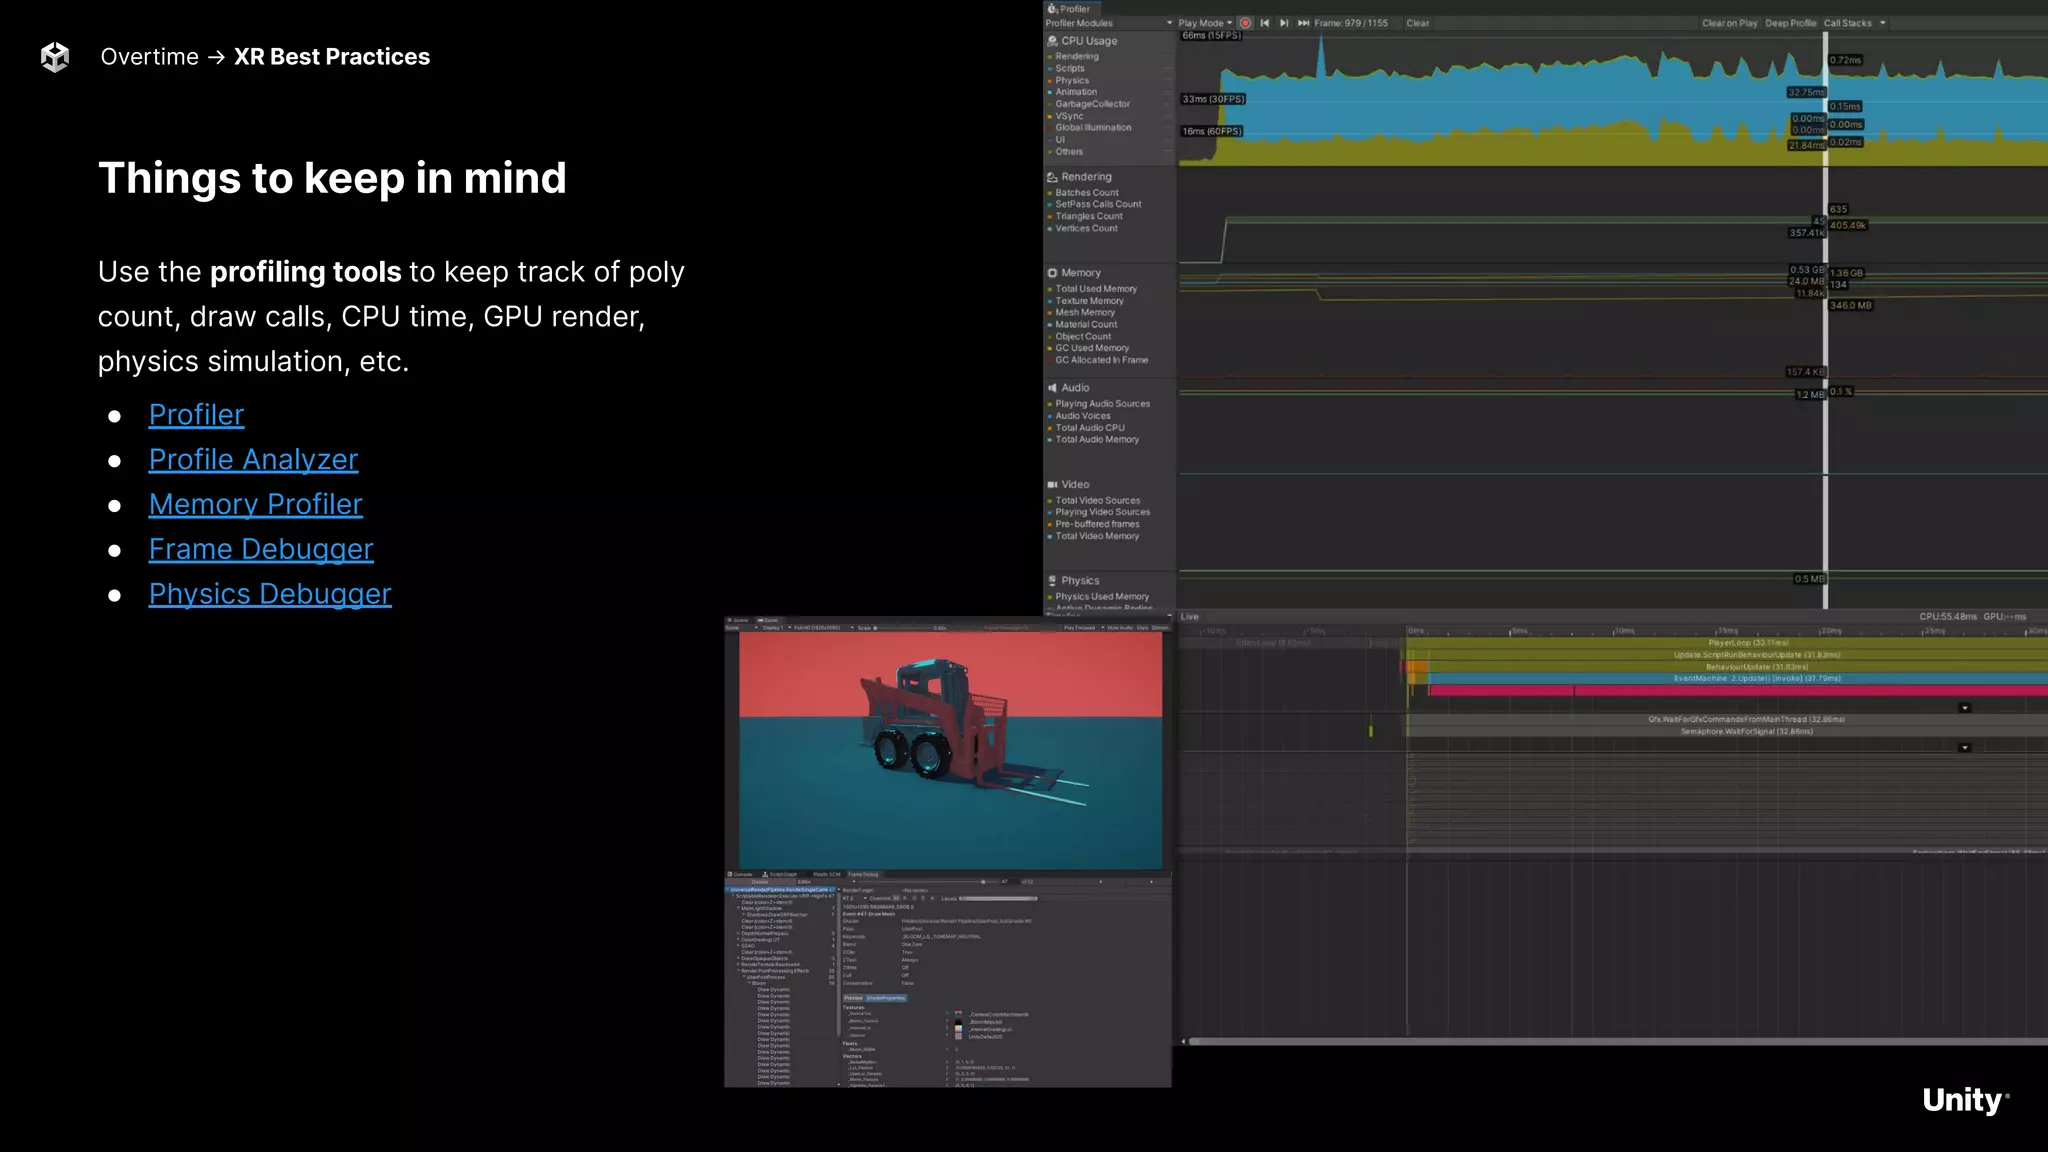Click Stats in Game view toolbar
The width and height of the screenshot is (2048, 1152).
(1142, 628)
